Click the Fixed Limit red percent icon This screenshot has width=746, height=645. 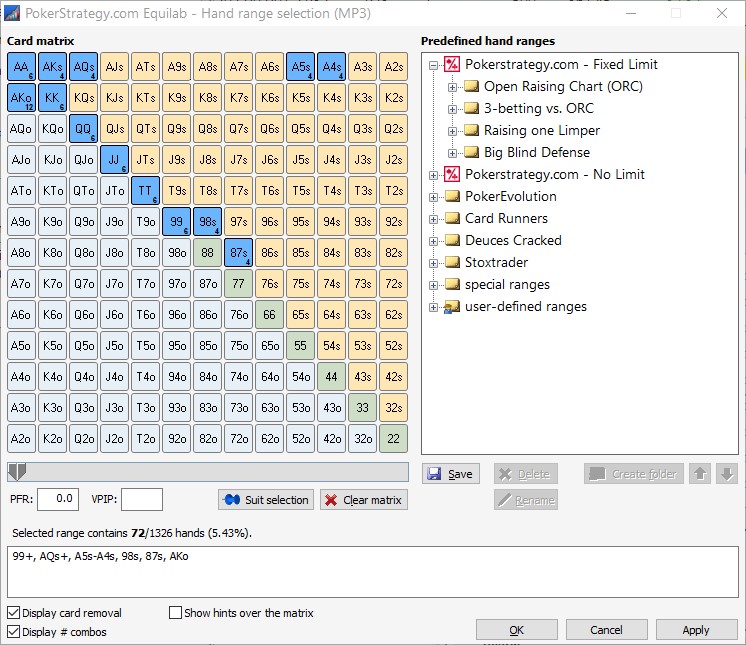click(x=452, y=64)
